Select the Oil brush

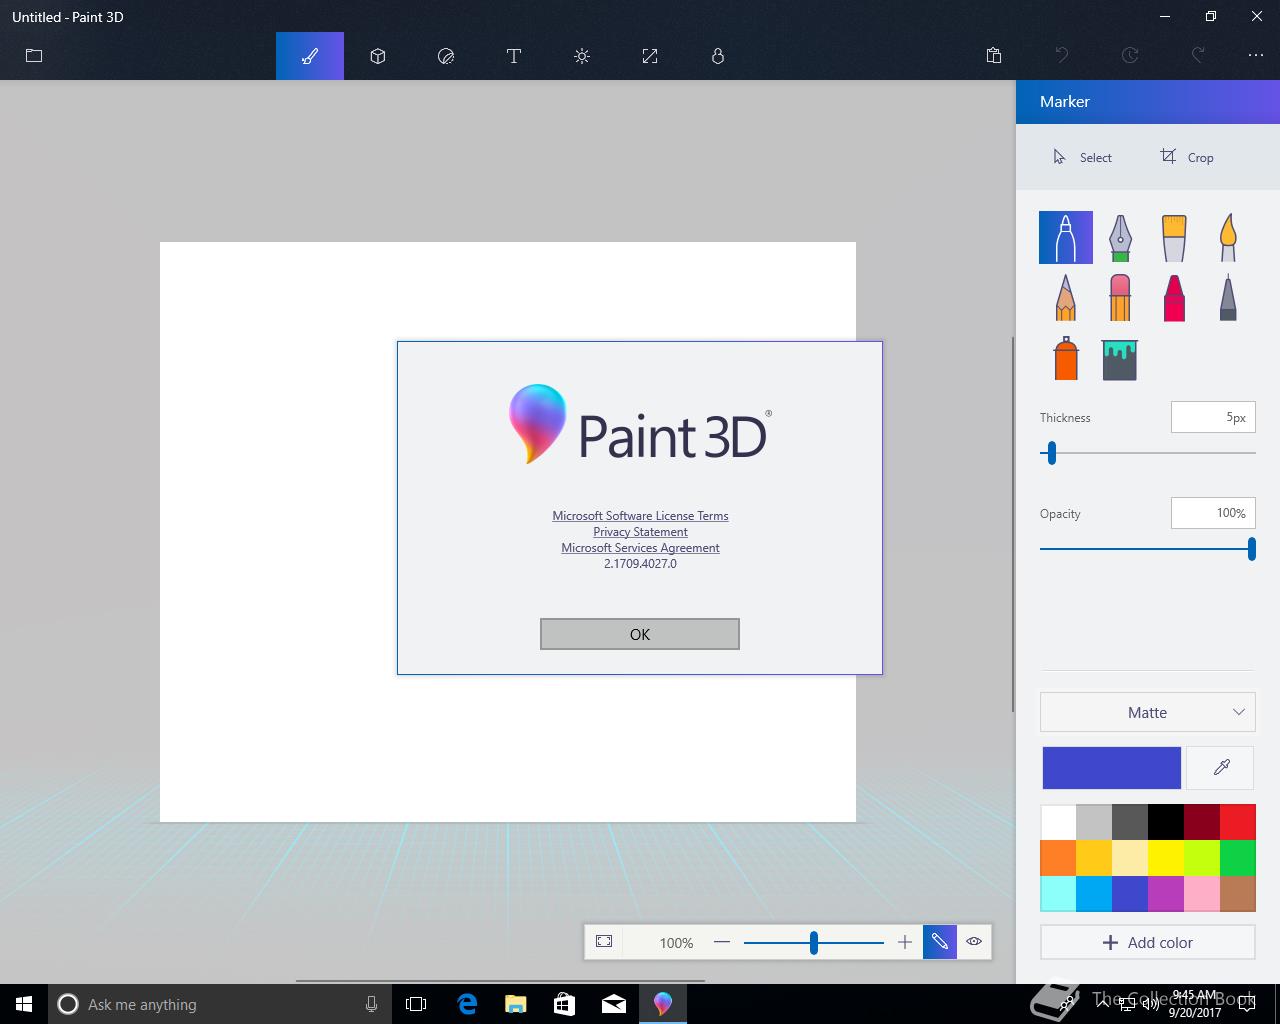[x=1174, y=238]
